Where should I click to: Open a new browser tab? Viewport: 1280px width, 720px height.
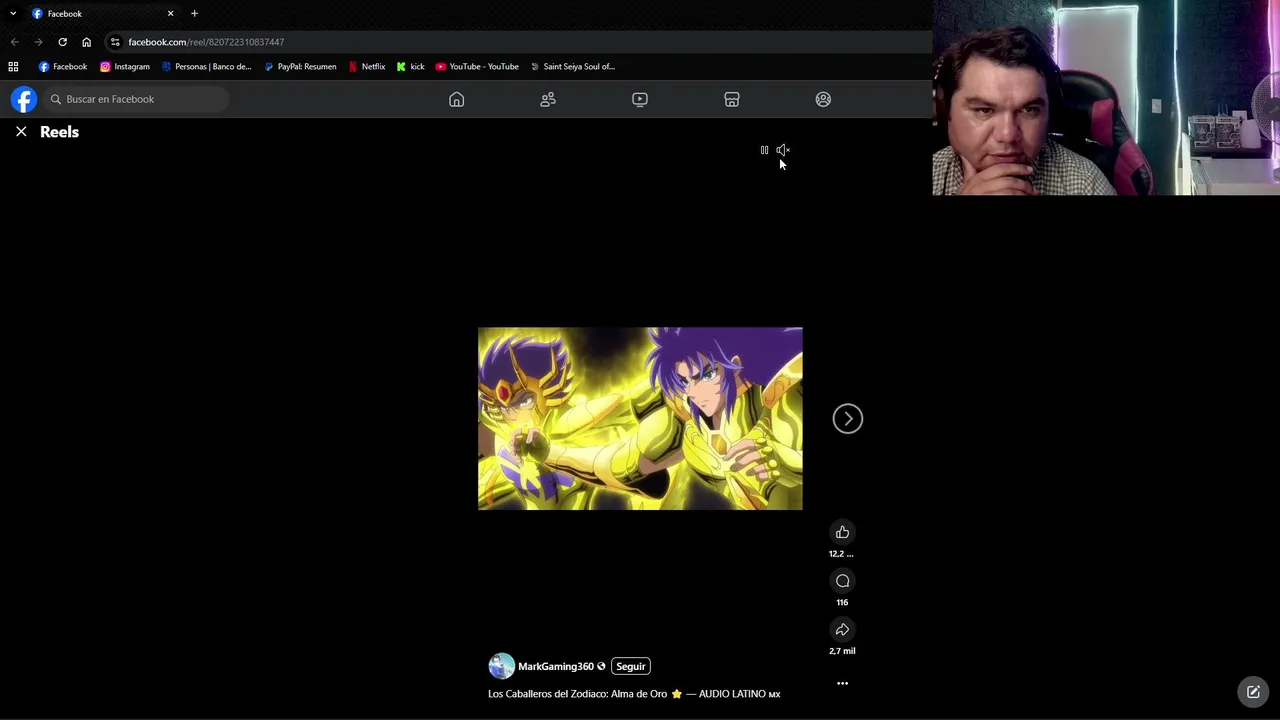click(x=194, y=14)
